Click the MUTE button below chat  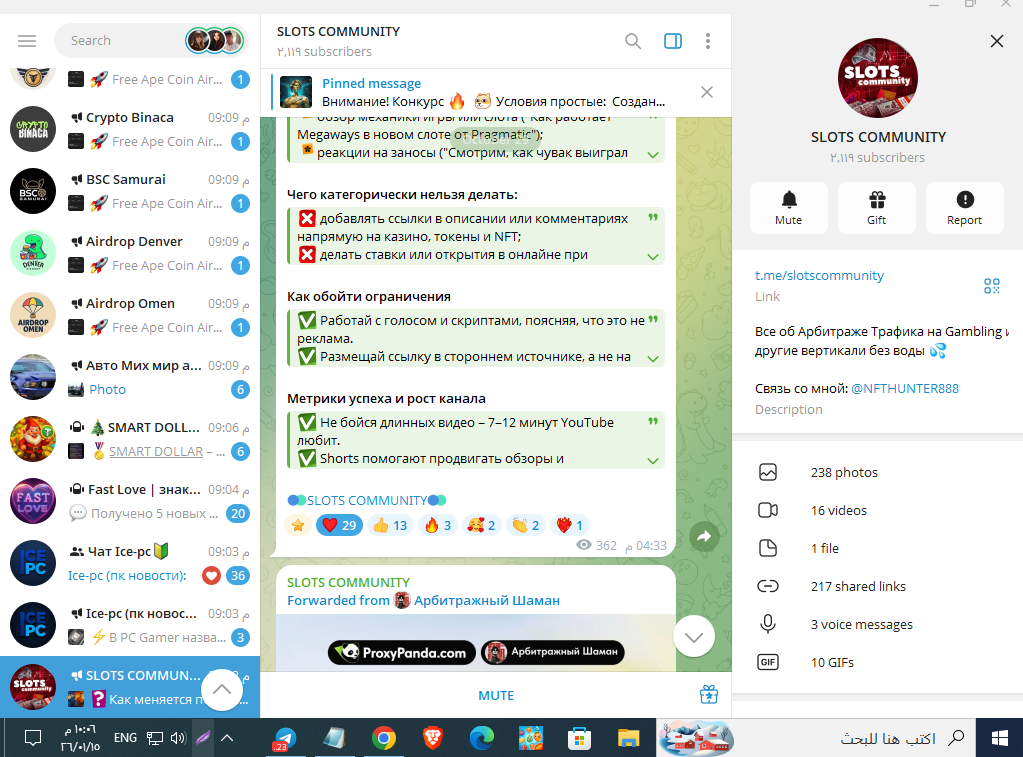tap(496, 696)
